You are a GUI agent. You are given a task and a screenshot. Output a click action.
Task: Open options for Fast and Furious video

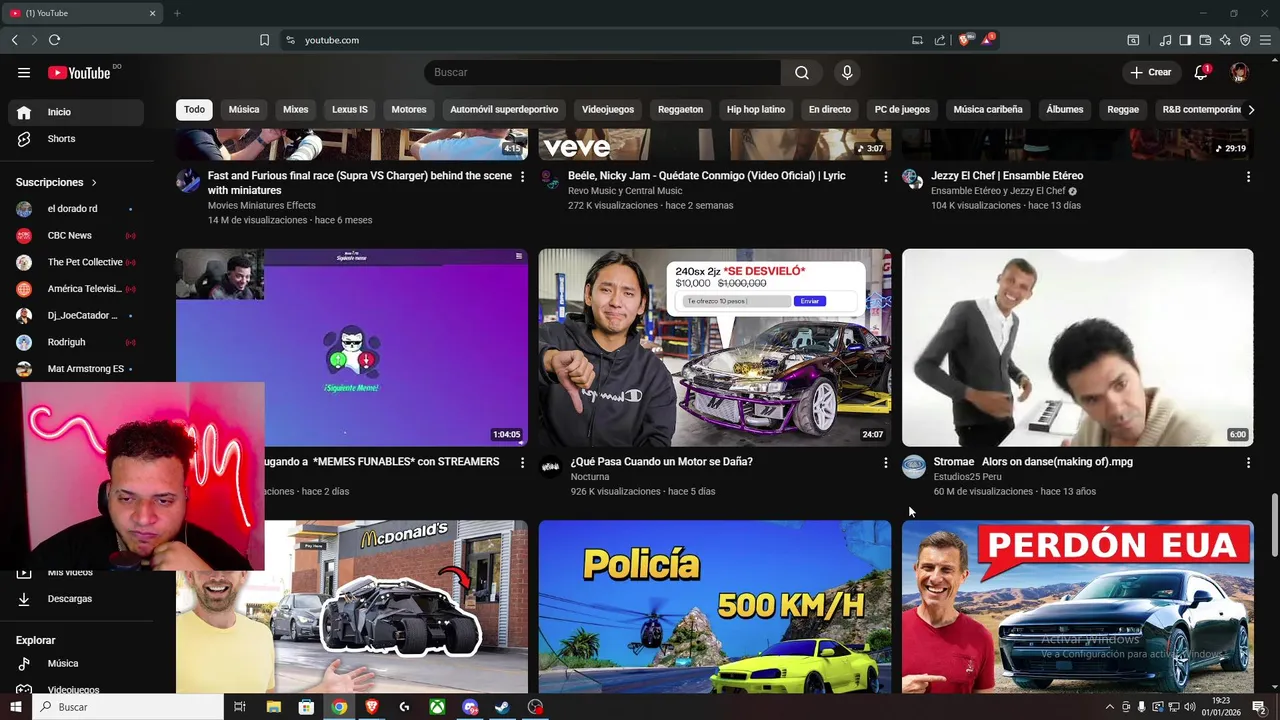(x=522, y=176)
